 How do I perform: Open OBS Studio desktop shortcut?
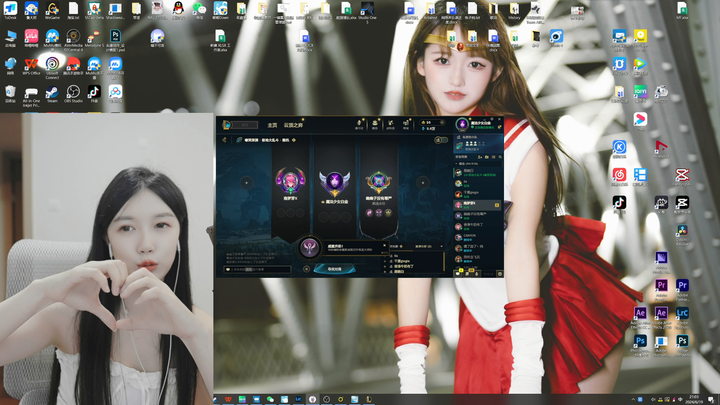(73, 93)
